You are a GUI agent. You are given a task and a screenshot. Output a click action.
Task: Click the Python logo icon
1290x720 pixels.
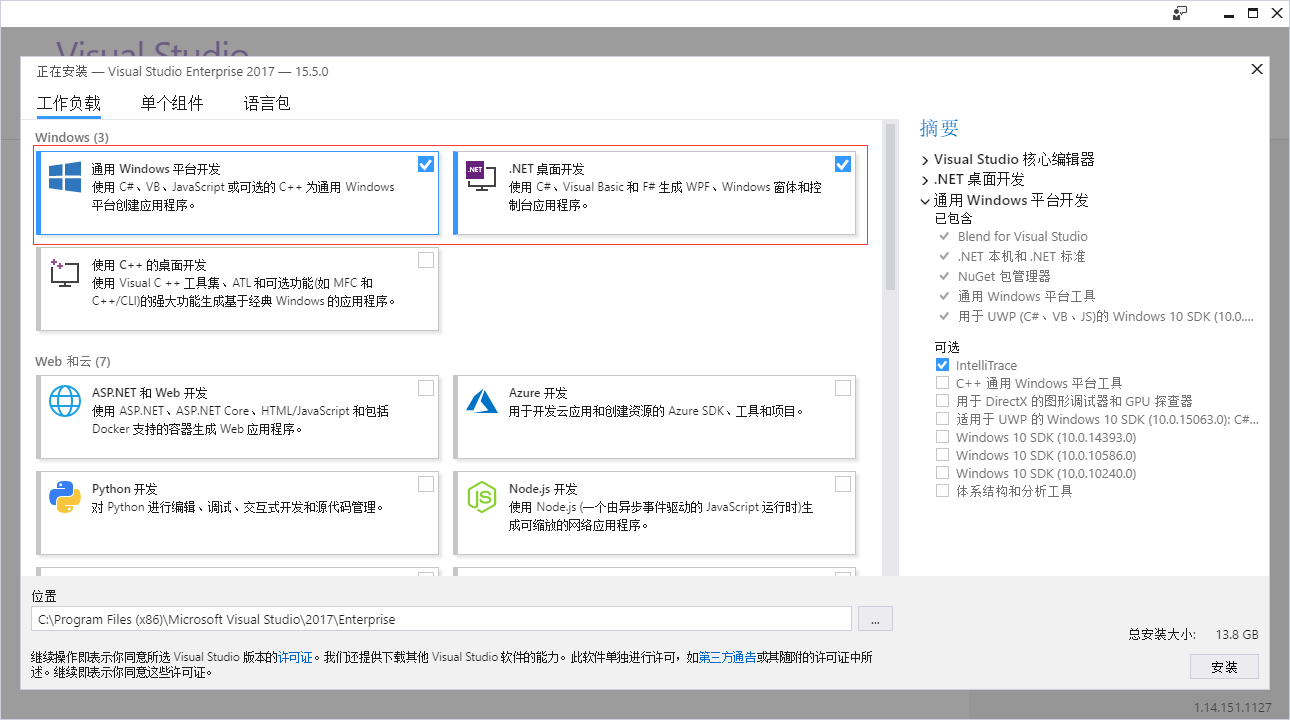pos(65,497)
